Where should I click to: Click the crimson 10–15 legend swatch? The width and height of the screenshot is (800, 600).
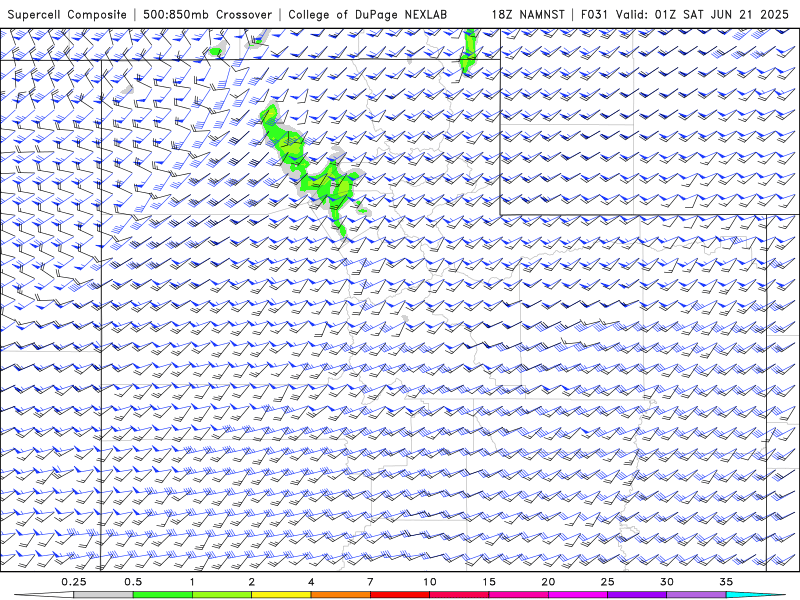tap(459, 595)
